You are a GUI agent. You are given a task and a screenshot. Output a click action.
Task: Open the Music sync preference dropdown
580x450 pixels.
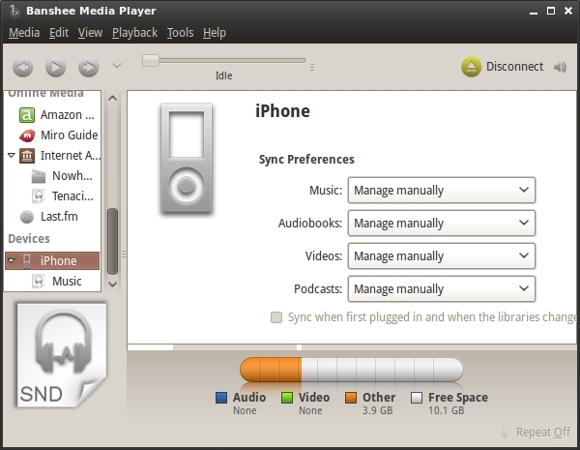441,190
